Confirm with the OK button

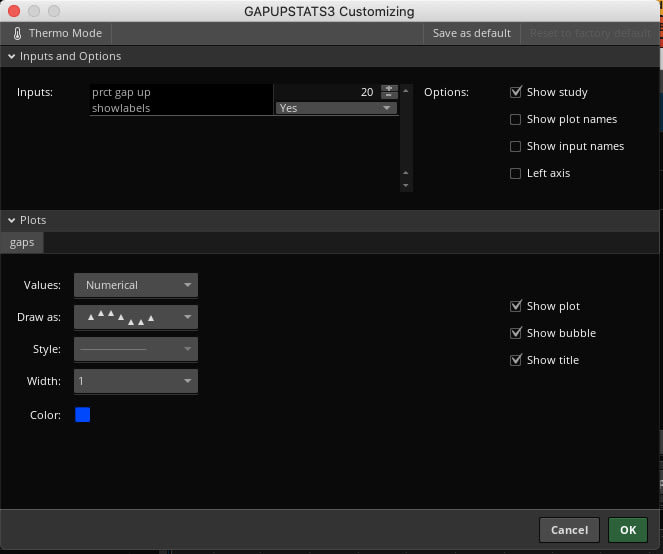pos(628,530)
